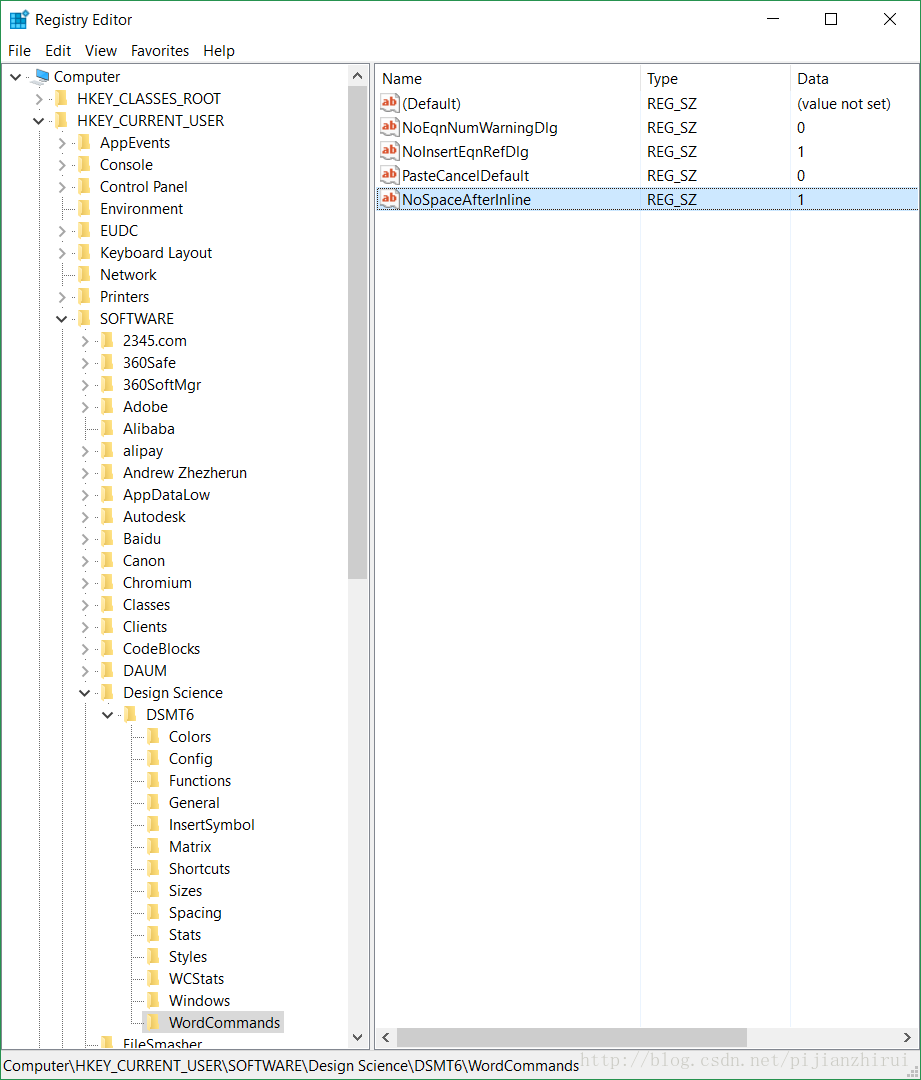The width and height of the screenshot is (921, 1080).
Task: Open the View menu
Action: 101,50
